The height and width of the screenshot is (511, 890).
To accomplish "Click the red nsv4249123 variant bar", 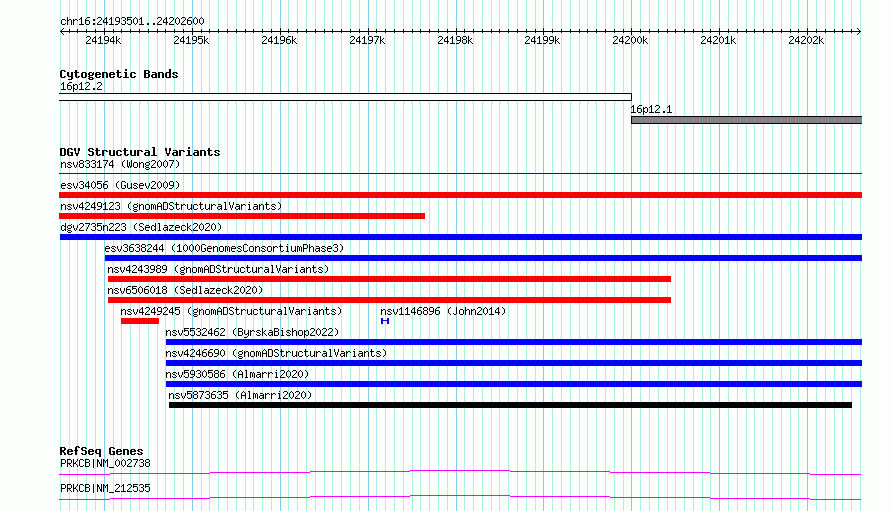I will click(242, 216).
